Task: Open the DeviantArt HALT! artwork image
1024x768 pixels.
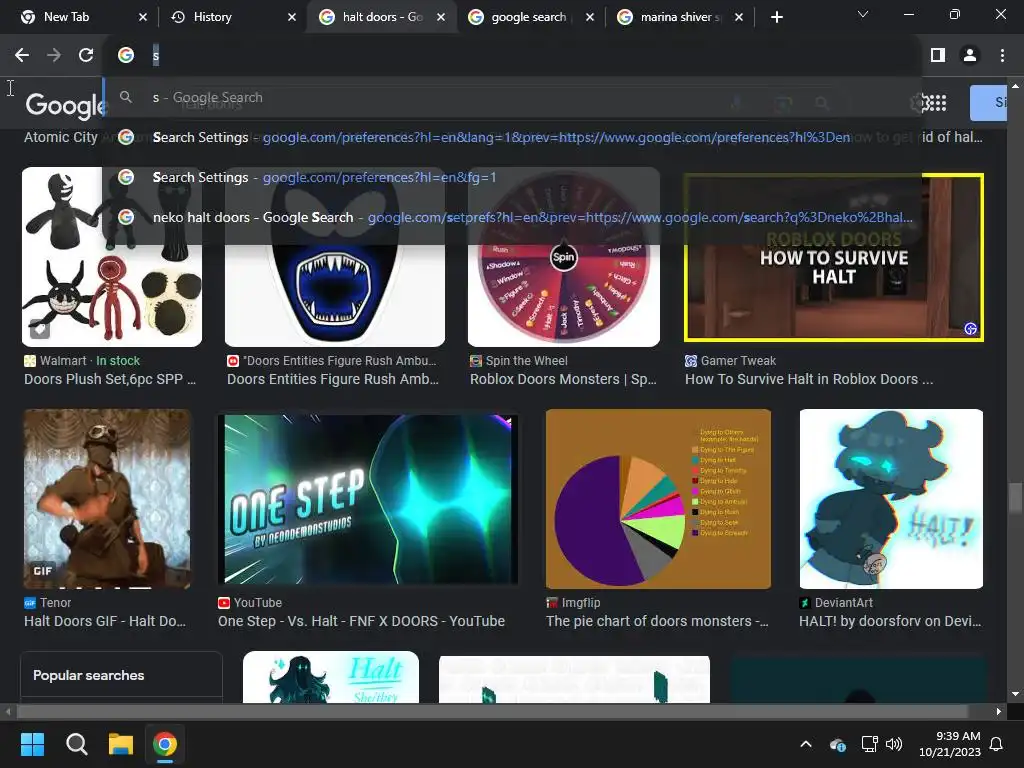Action: 891,499
